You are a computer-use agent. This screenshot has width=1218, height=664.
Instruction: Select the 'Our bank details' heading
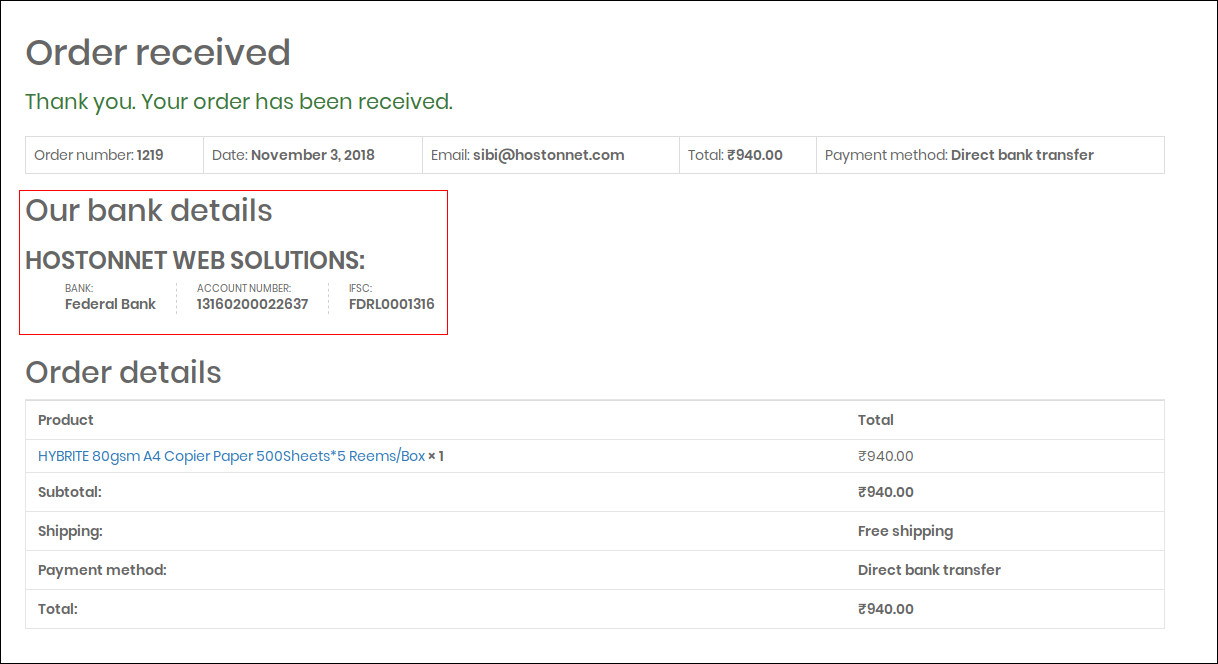click(149, 211)
